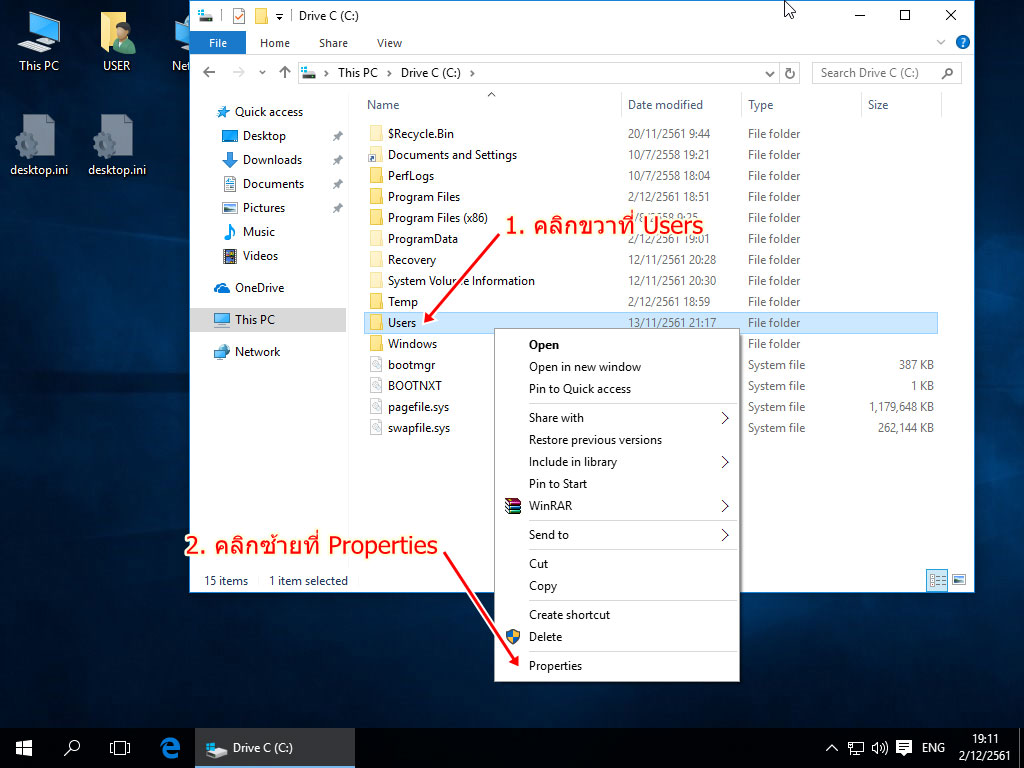Open Microsoft Edge from the taskbar

coord(170,747)
